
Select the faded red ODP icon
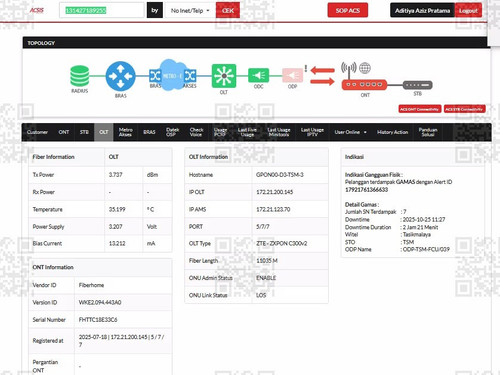292,75
